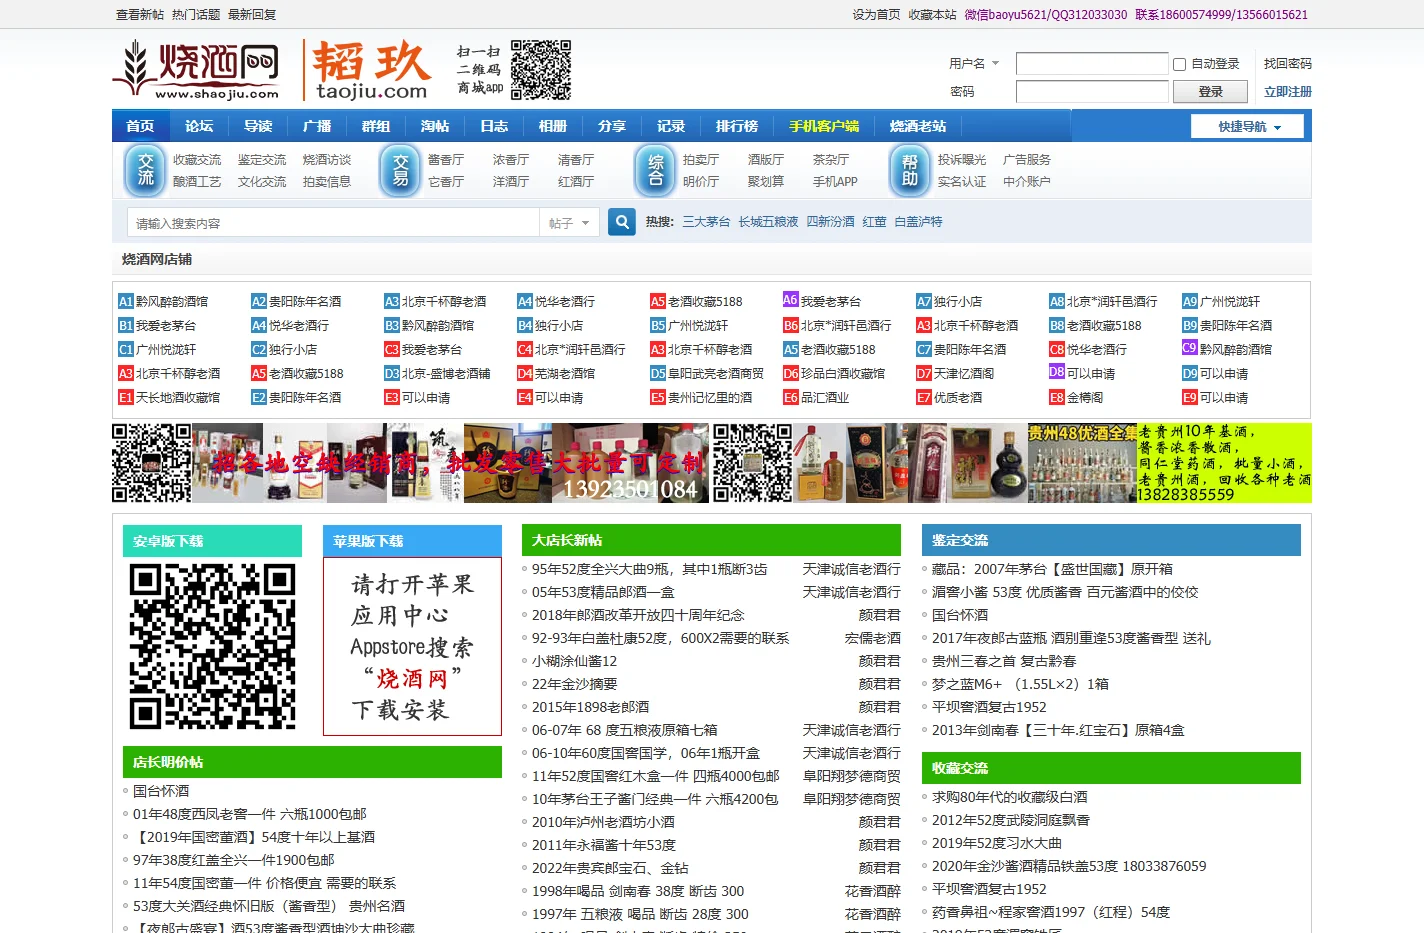Click 设为首页 in top bar

pos(876,15)
